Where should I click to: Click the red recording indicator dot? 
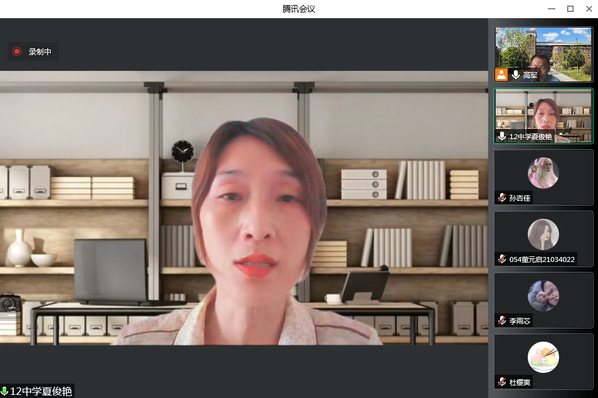point(17,51)
